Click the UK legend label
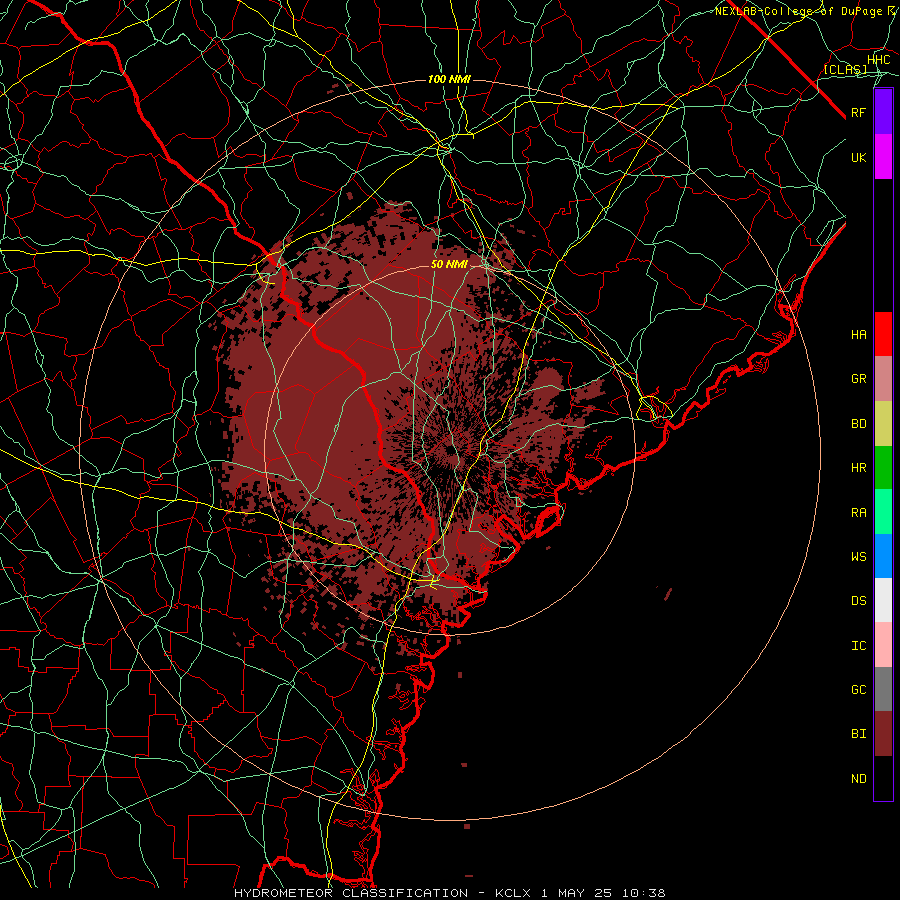Viewport: 900px width, 900px height. (859, 157)
